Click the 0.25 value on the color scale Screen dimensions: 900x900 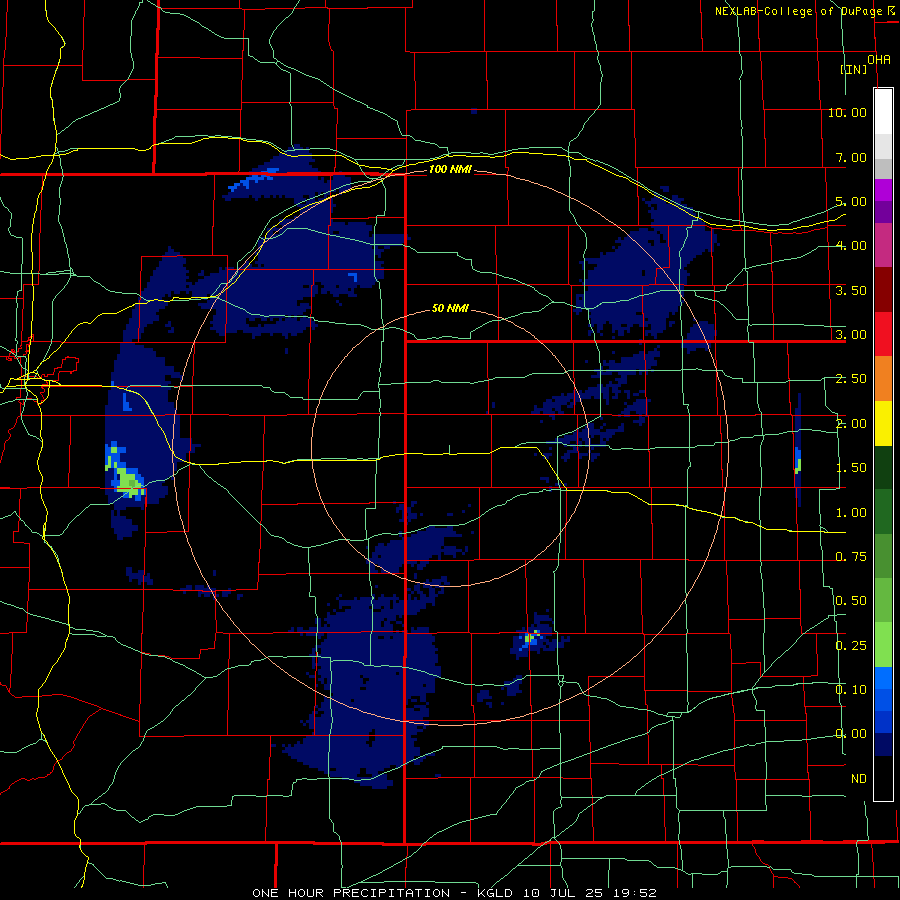tap(851, 646)
